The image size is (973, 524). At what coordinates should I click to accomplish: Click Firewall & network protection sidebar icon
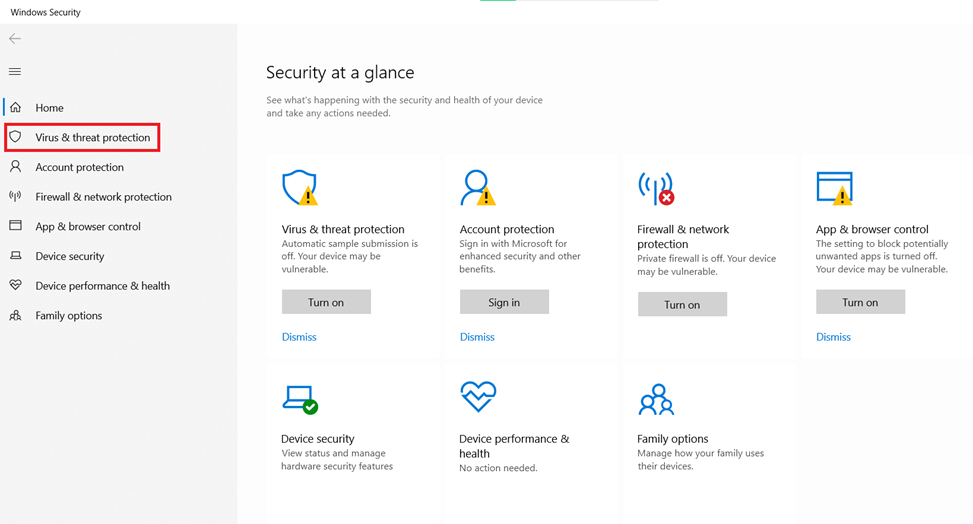click(x=15, y=197)
